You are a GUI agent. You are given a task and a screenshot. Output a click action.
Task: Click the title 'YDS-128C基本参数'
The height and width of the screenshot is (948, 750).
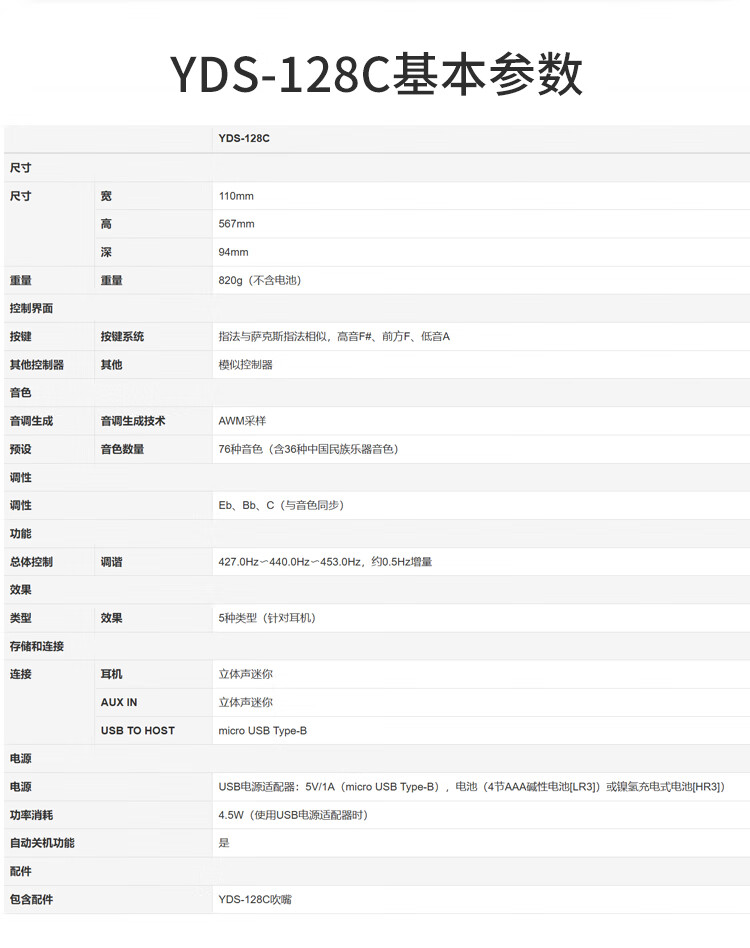pyautogui.click(x=376, y=74)
